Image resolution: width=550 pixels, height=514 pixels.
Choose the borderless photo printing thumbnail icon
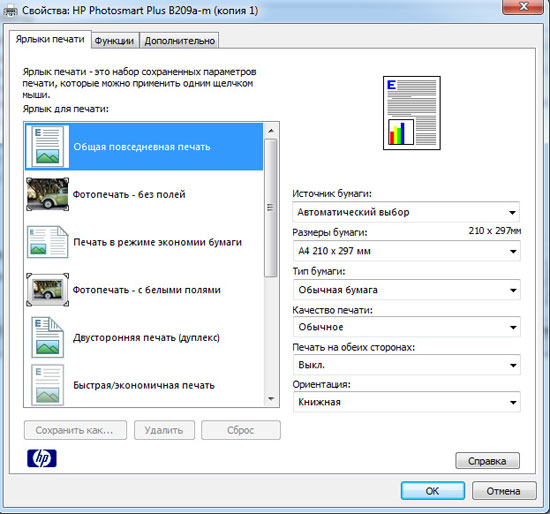47,194
